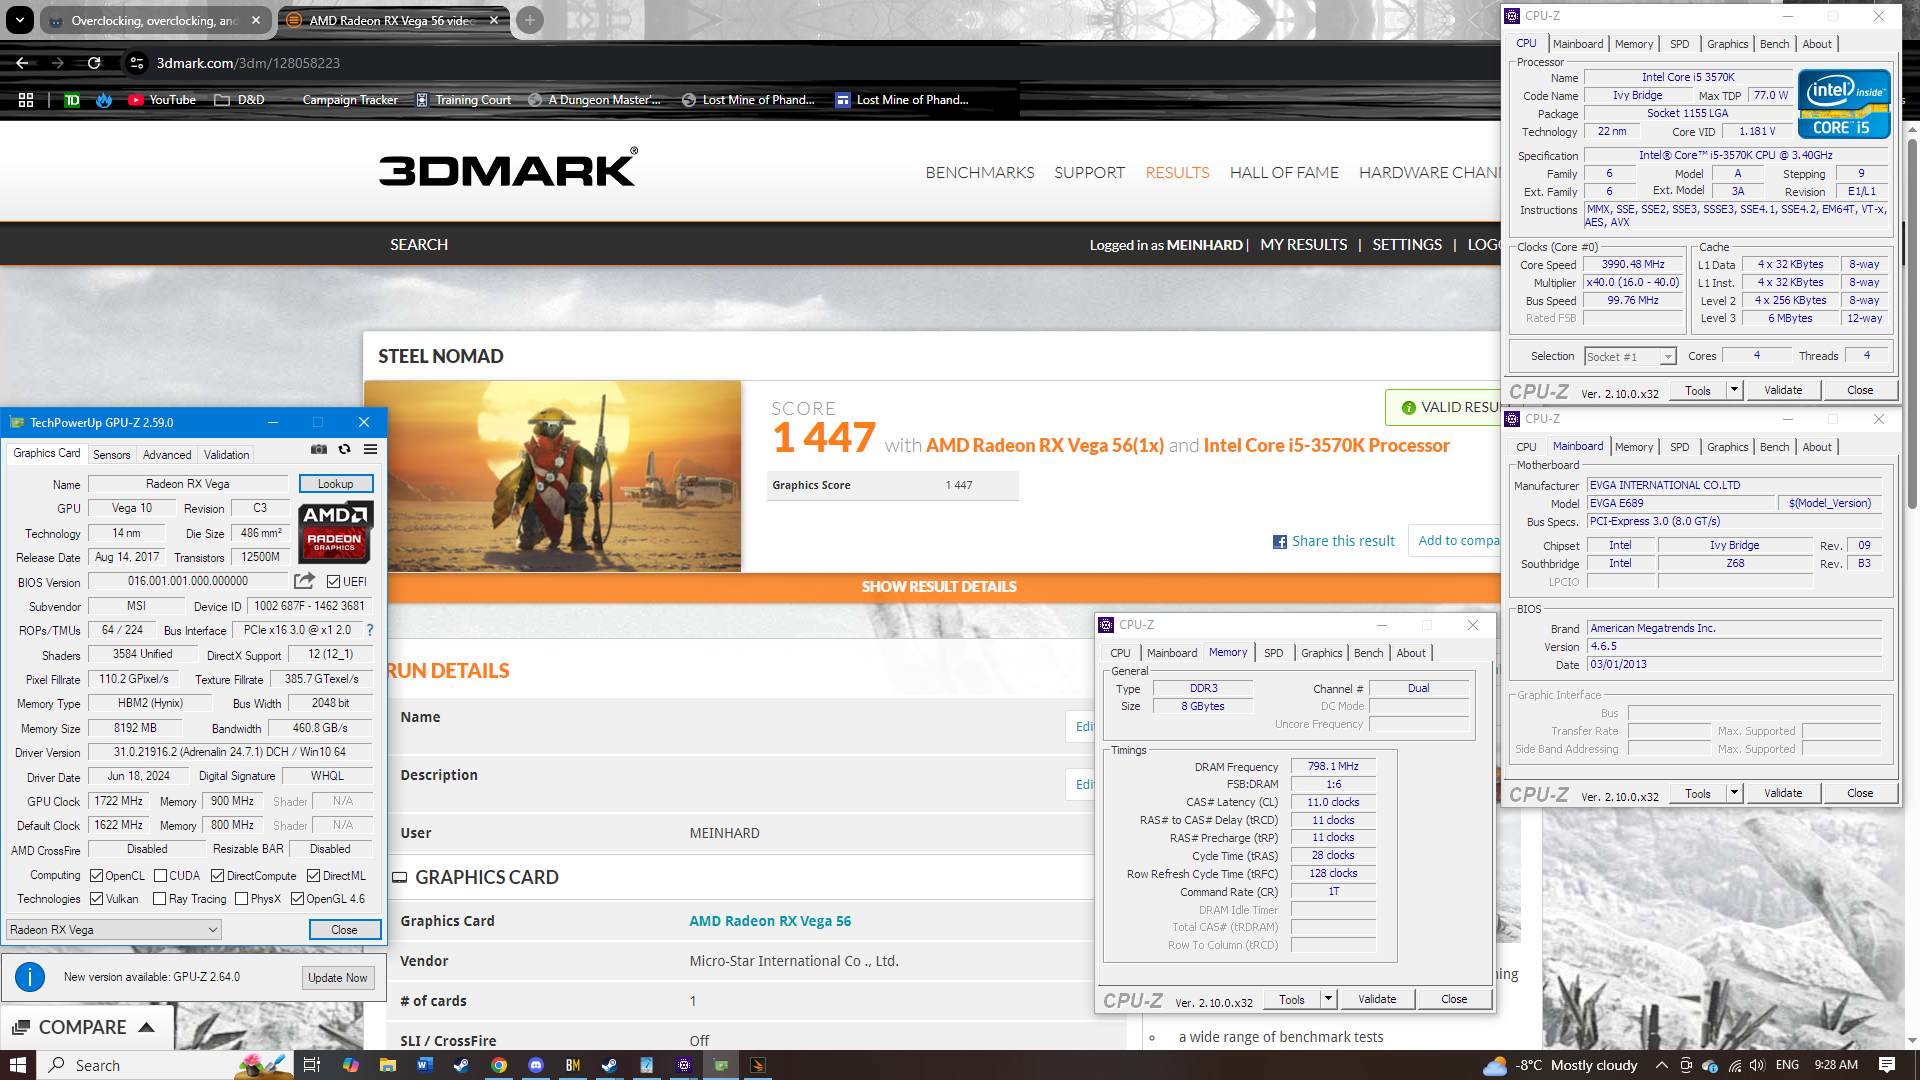Open the AMD Radeon RX Vega 56 link

coord(770,921)
